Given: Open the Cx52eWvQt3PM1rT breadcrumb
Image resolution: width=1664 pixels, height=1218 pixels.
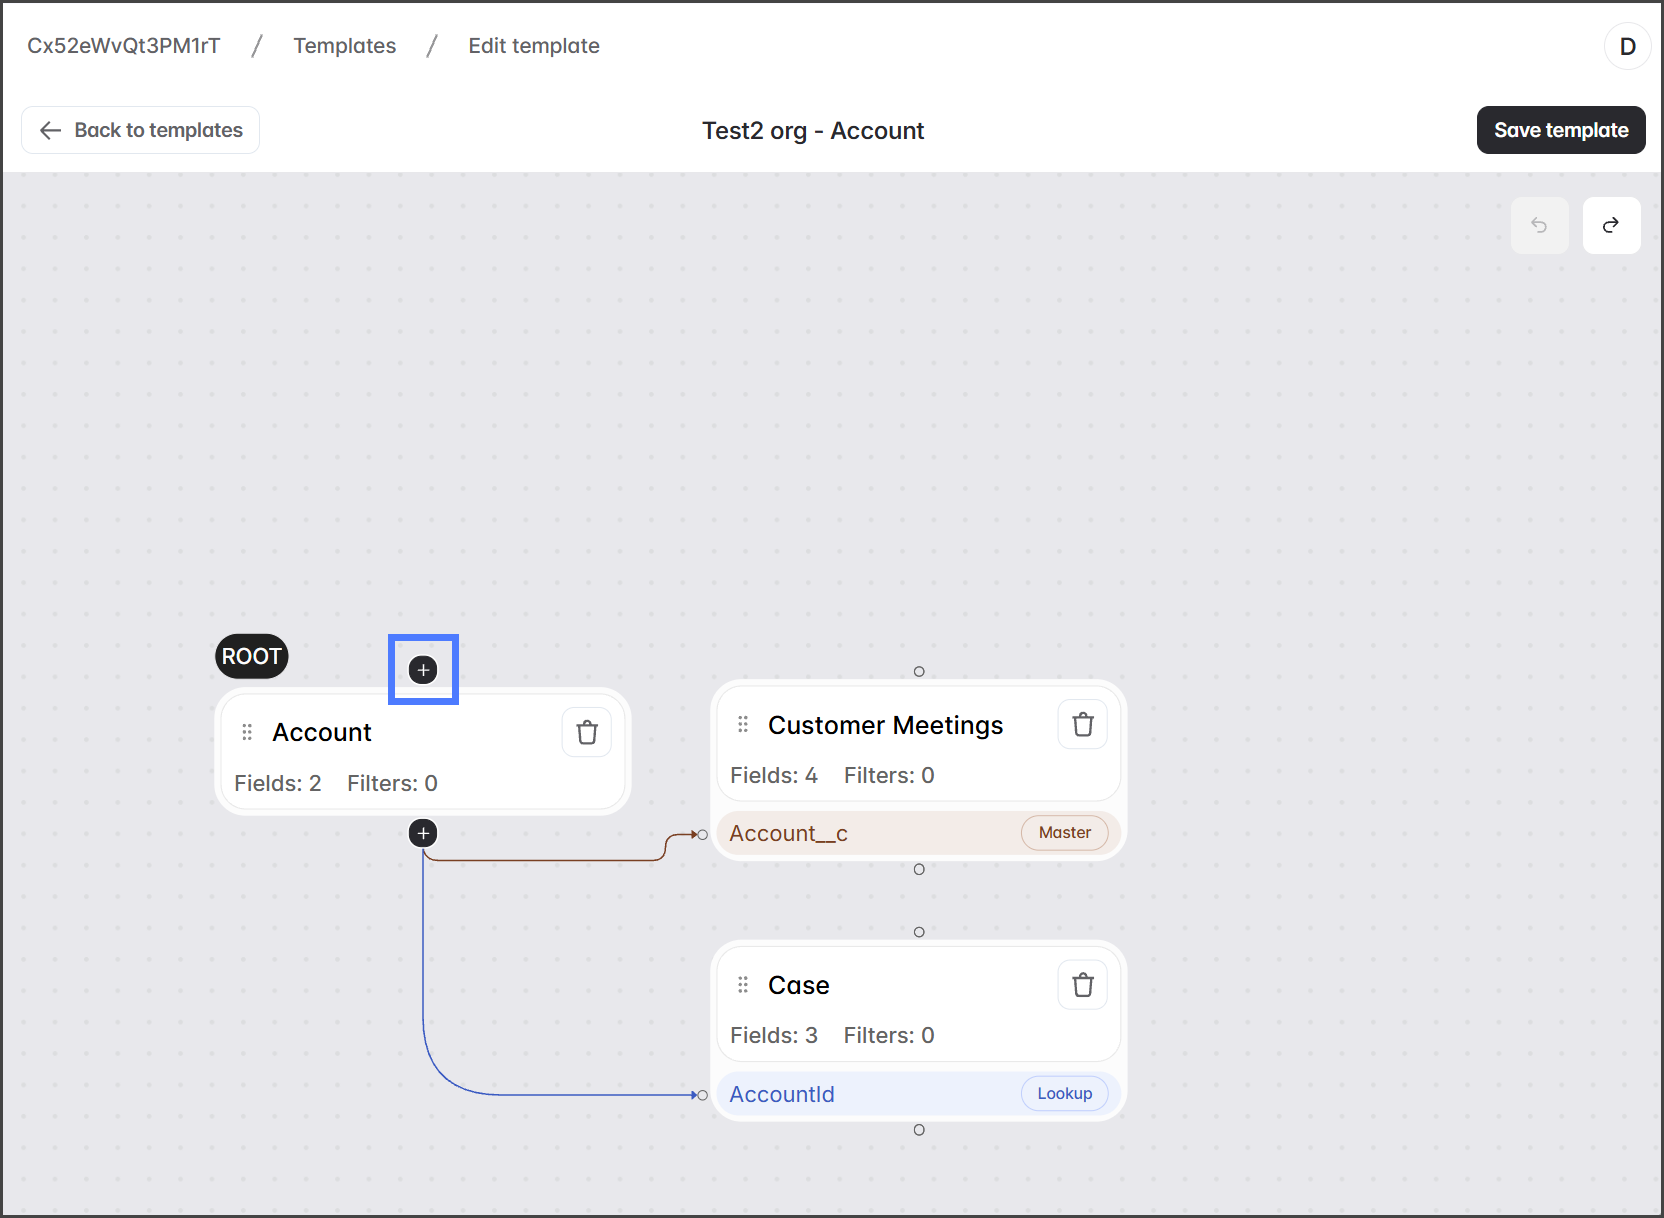Looking at the screenshot, I should [123, 46].
